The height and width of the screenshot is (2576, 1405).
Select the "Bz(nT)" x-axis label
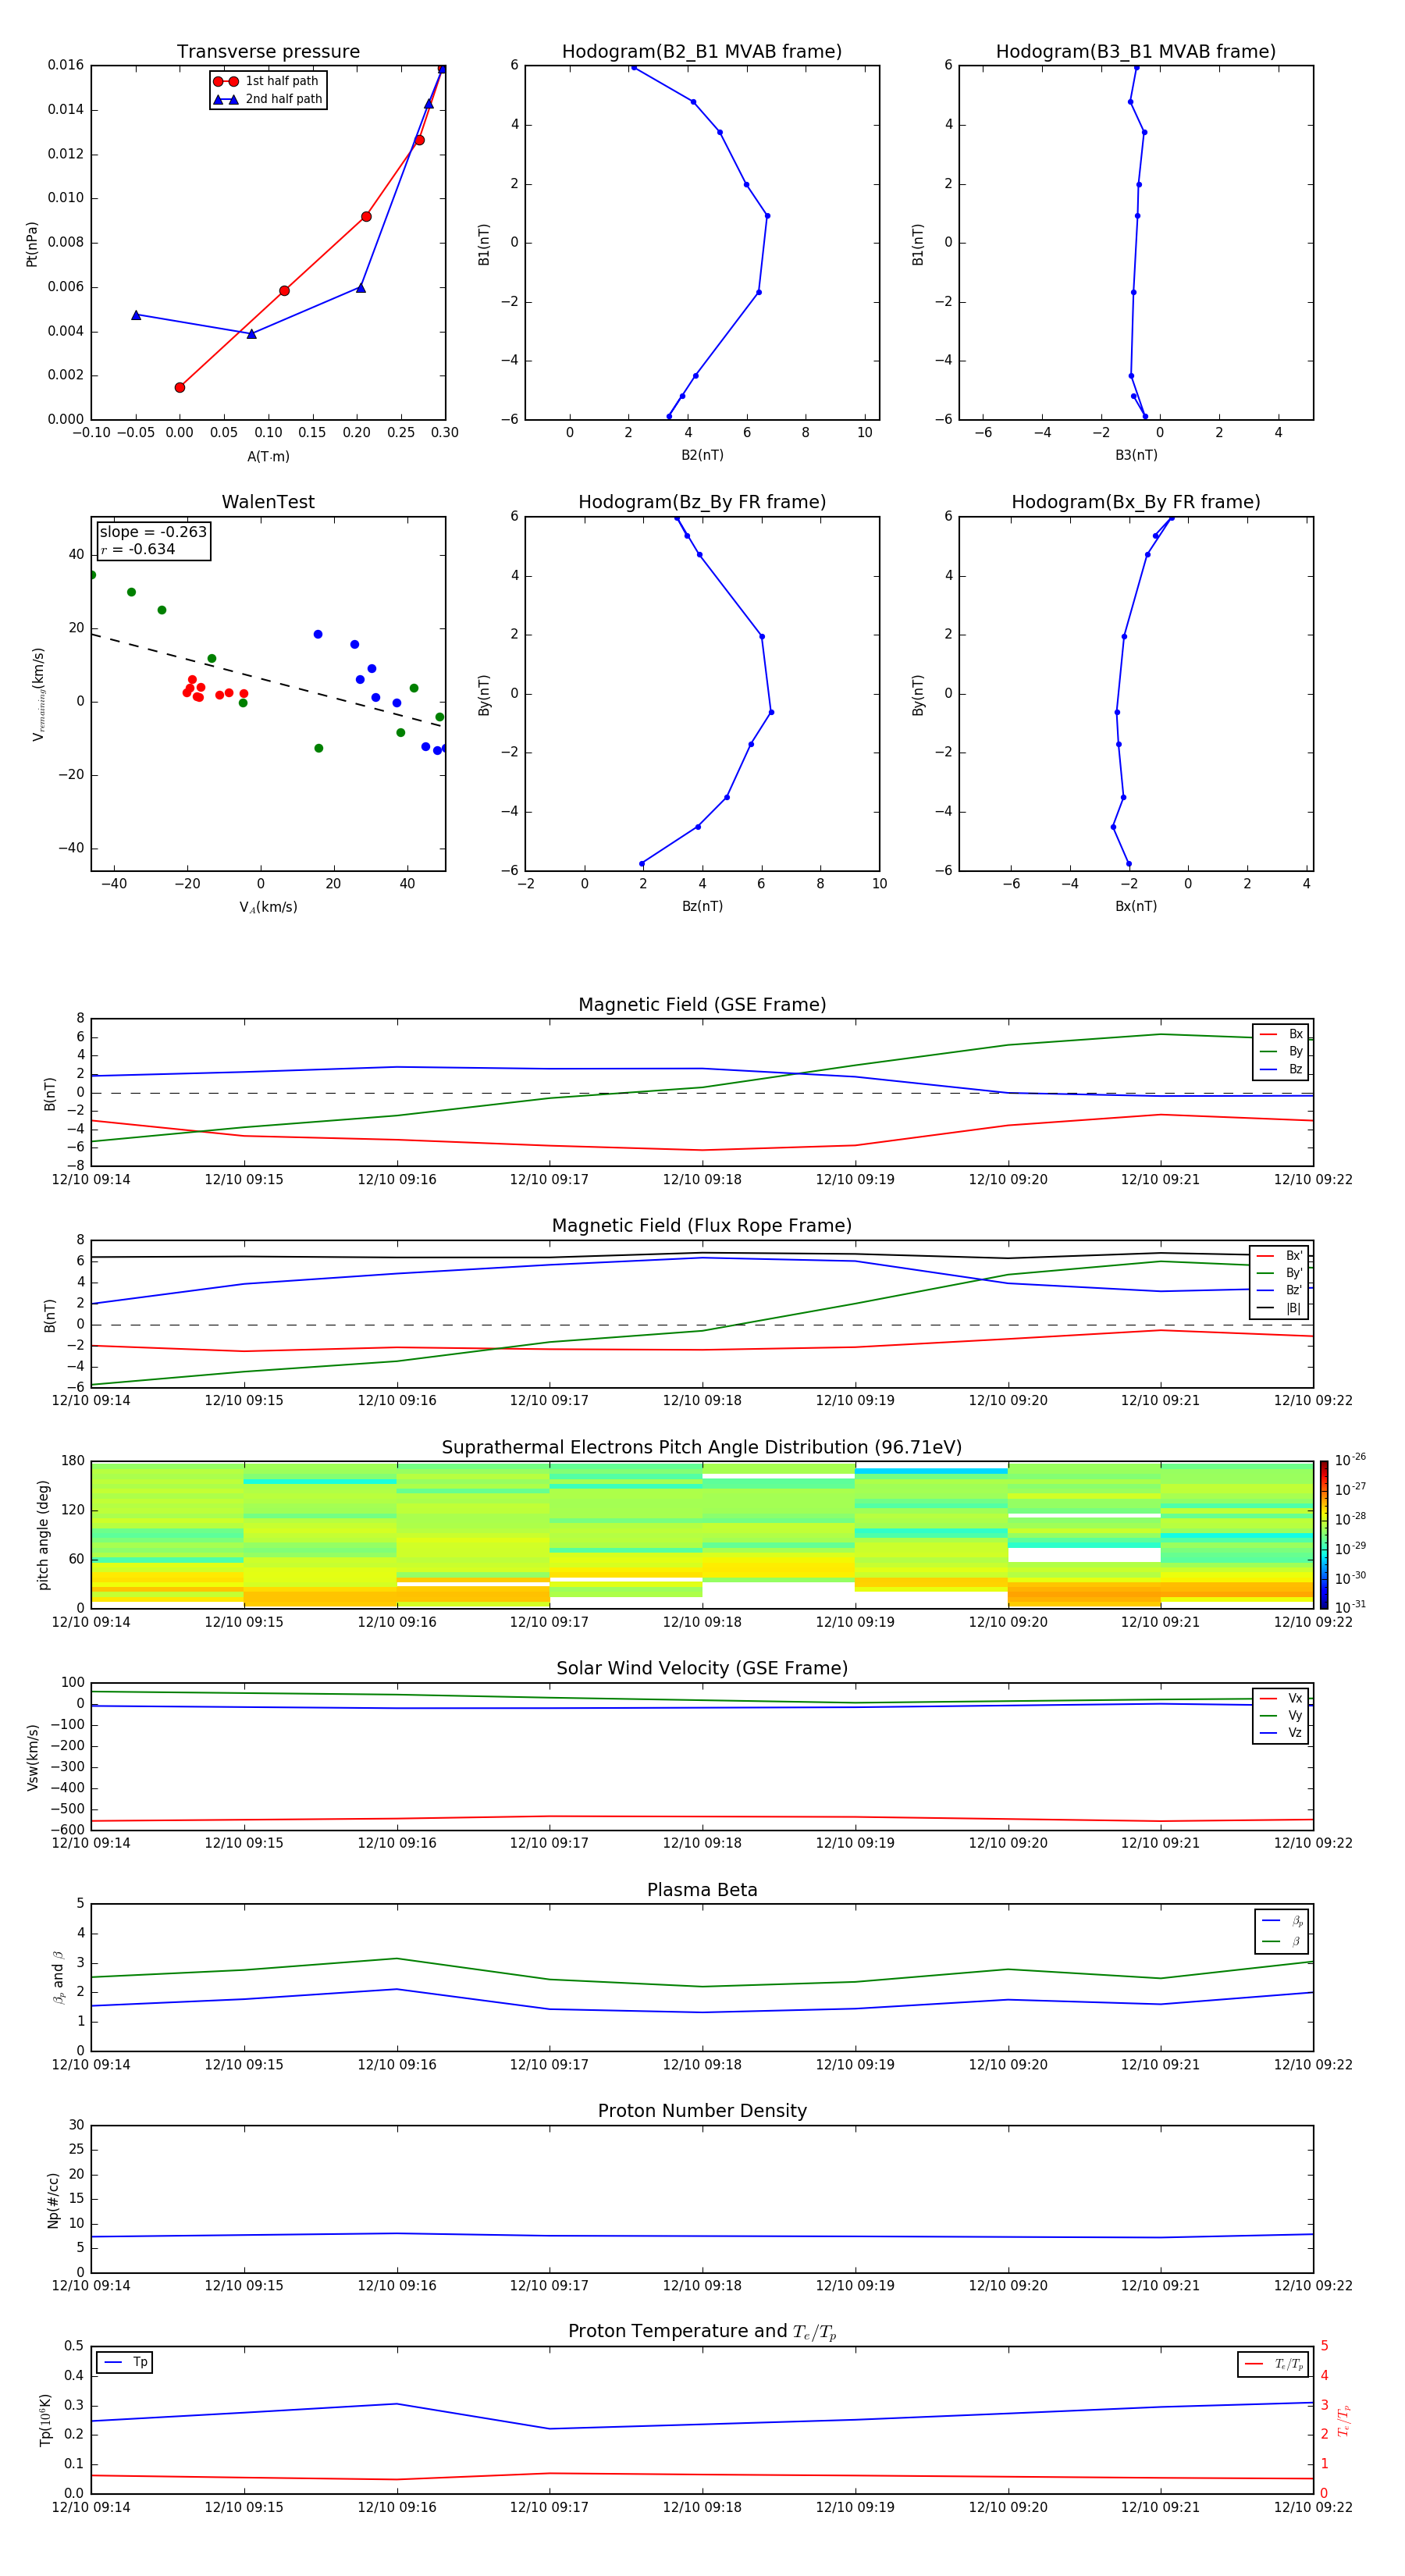702,906
